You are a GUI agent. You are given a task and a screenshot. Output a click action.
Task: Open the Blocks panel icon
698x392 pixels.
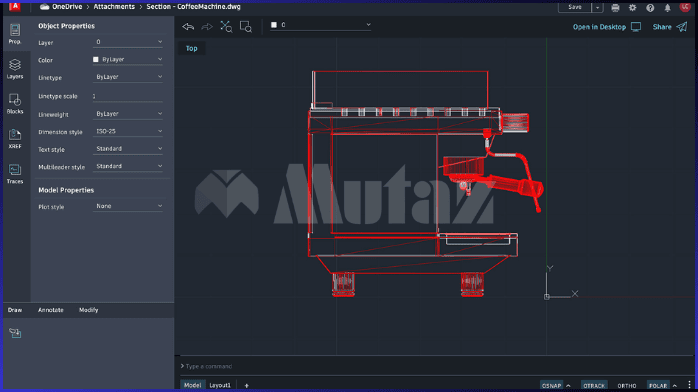[15, 104]
